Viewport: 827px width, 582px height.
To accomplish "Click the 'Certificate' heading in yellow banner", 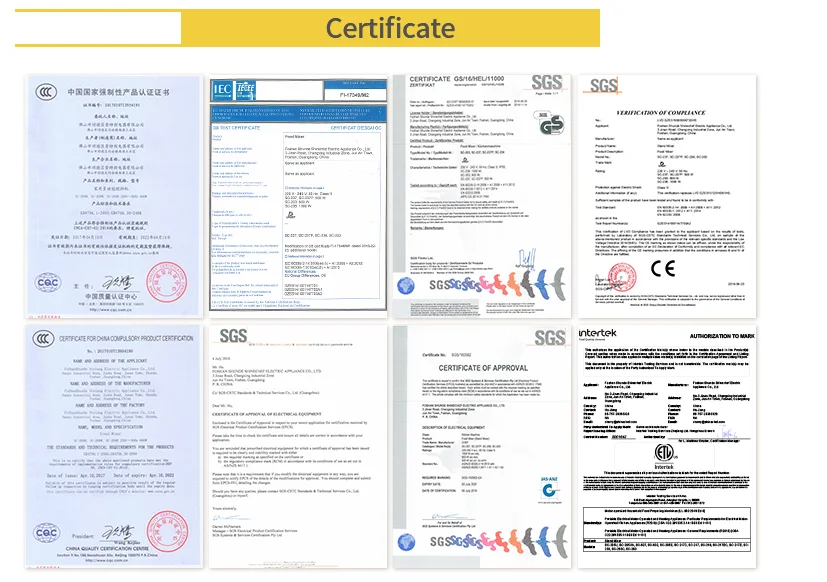I will 390,28.
